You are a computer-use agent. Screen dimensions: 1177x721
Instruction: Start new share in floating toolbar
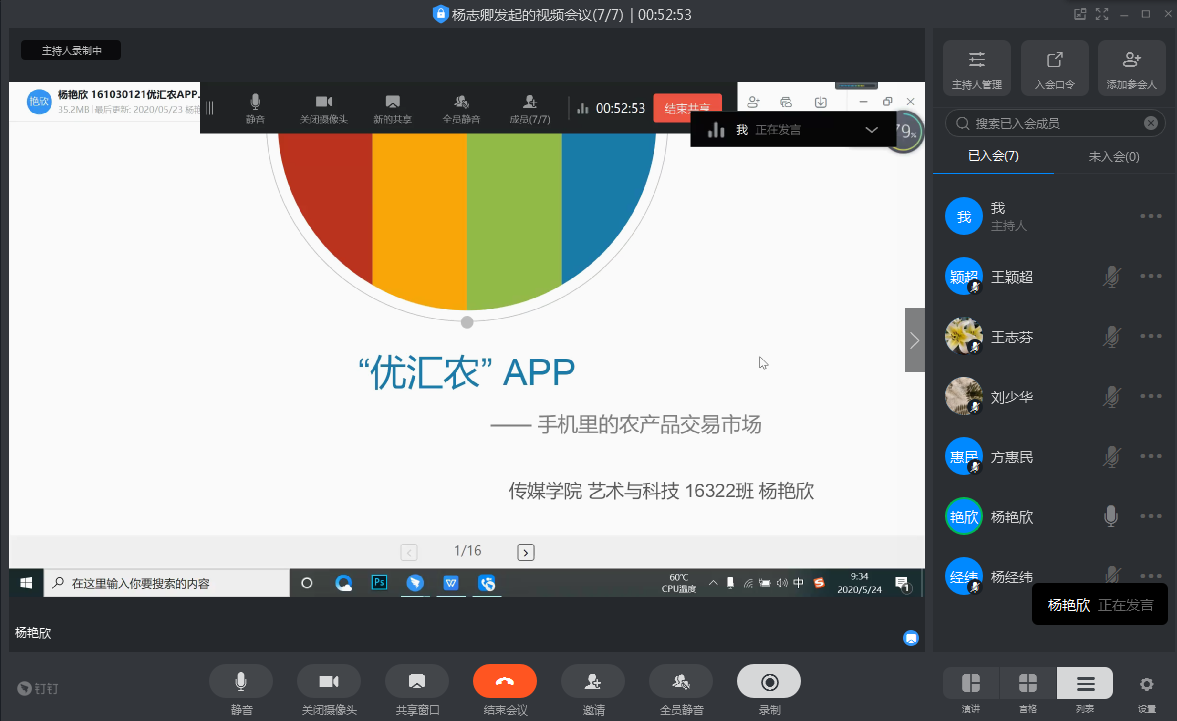click(393, 108)
